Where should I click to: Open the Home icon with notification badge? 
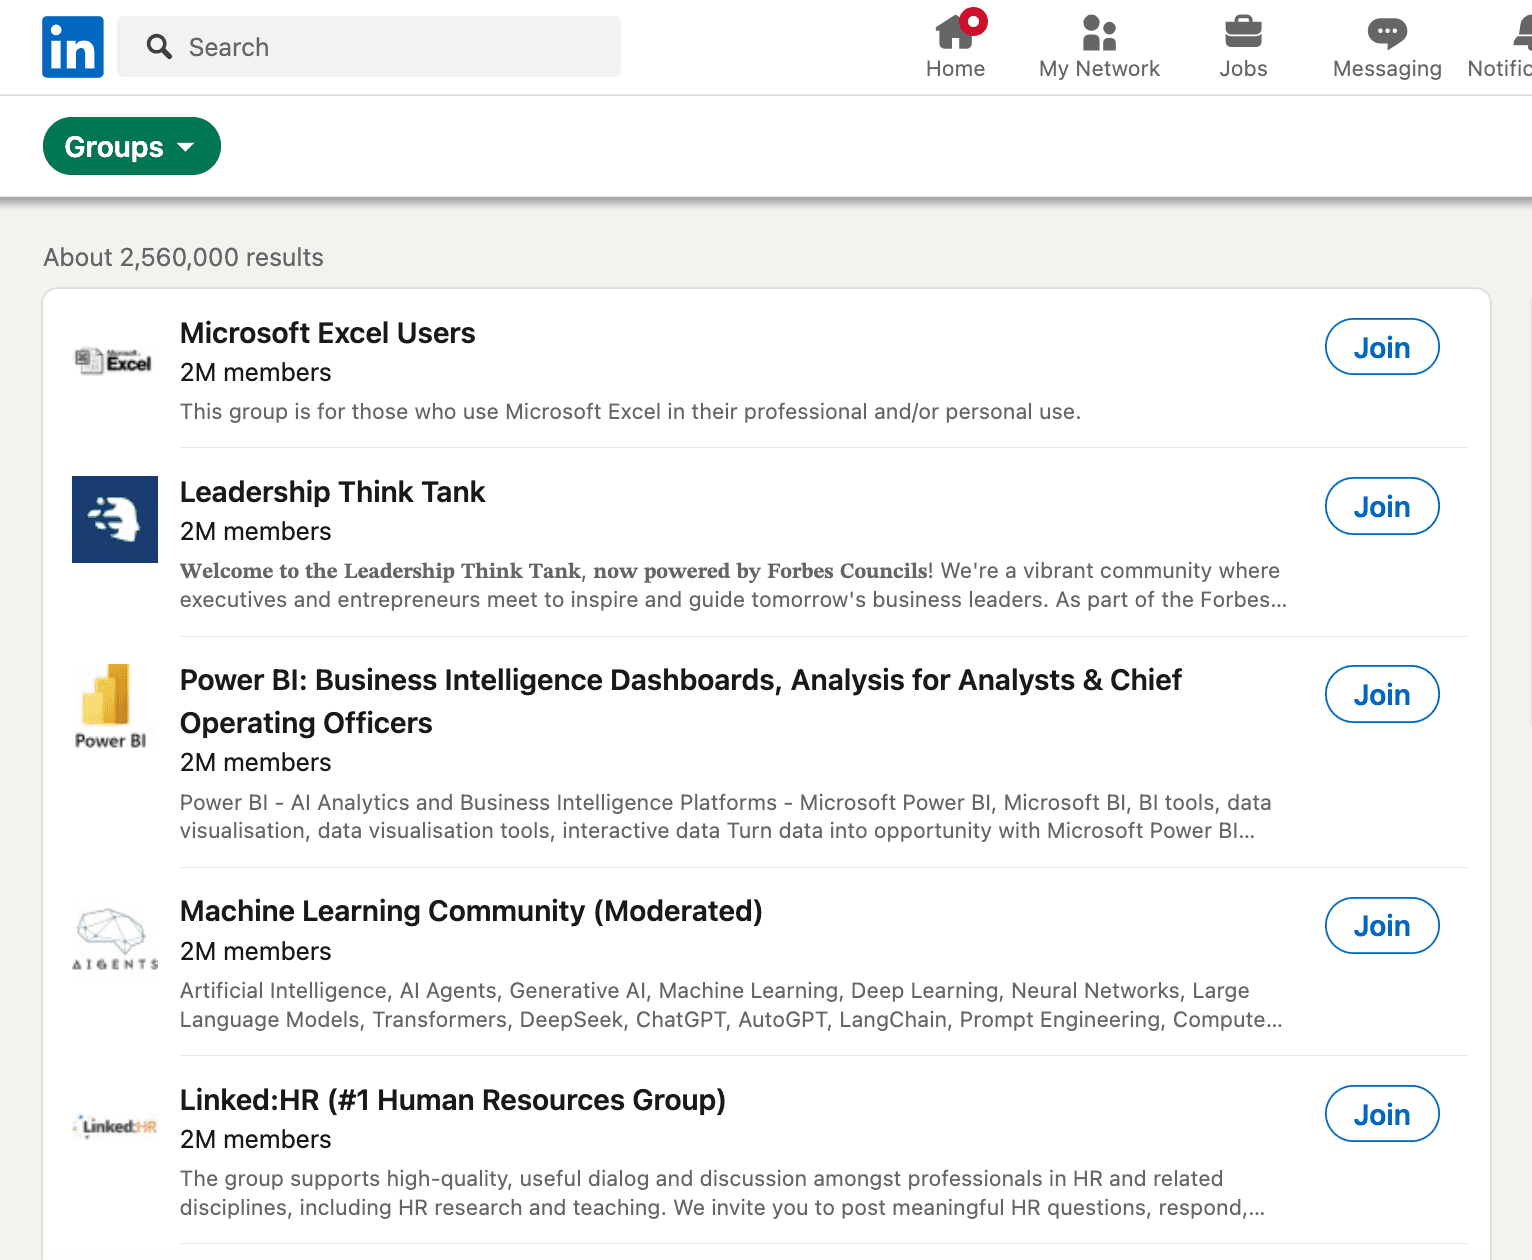click(958, 31)
